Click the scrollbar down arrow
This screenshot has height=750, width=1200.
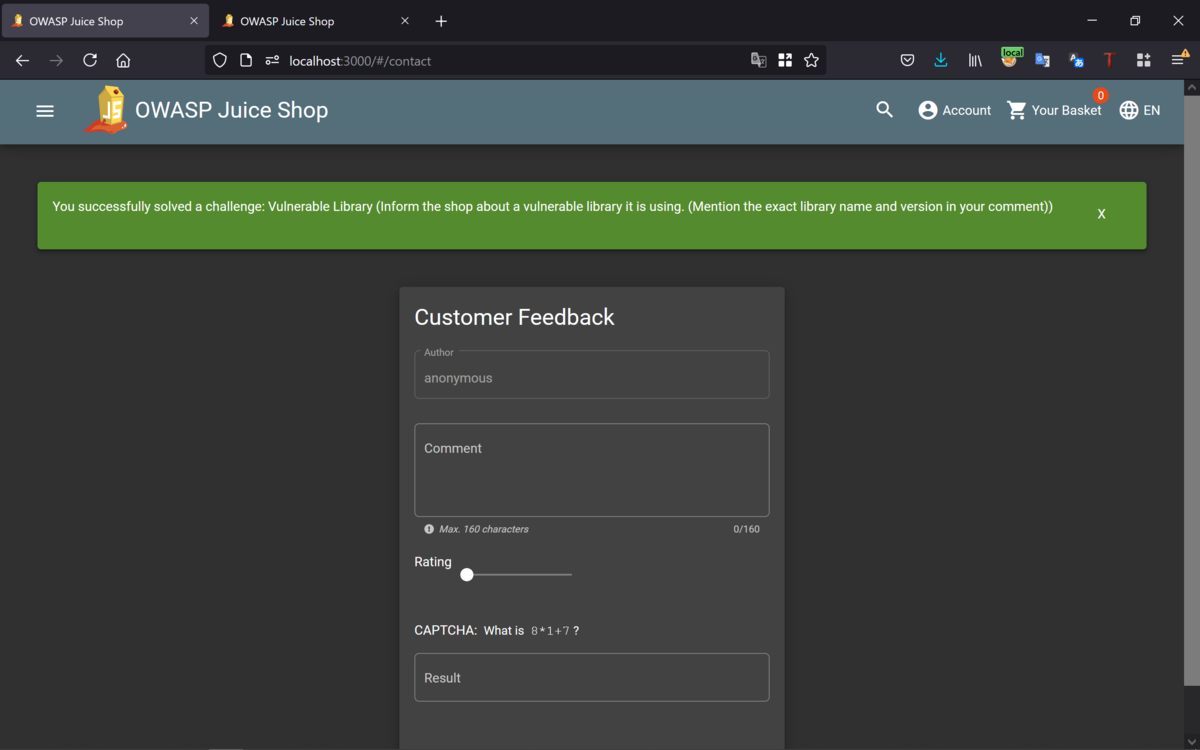coord(1191,741)
